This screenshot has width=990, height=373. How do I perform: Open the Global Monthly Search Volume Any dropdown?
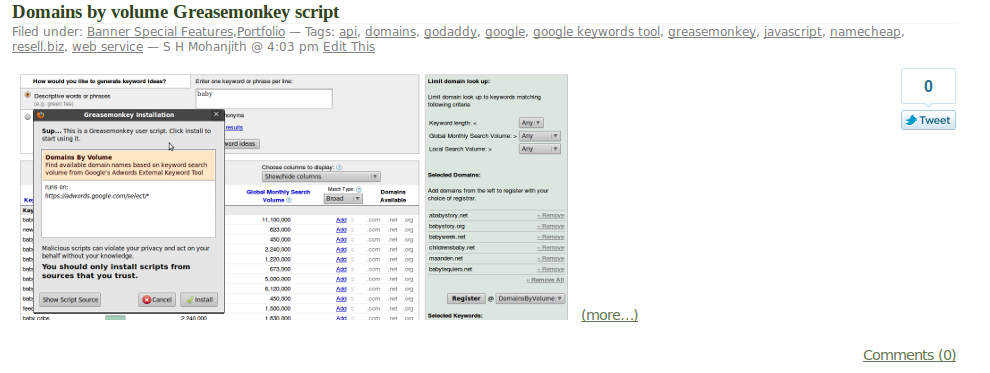point(540,136)
